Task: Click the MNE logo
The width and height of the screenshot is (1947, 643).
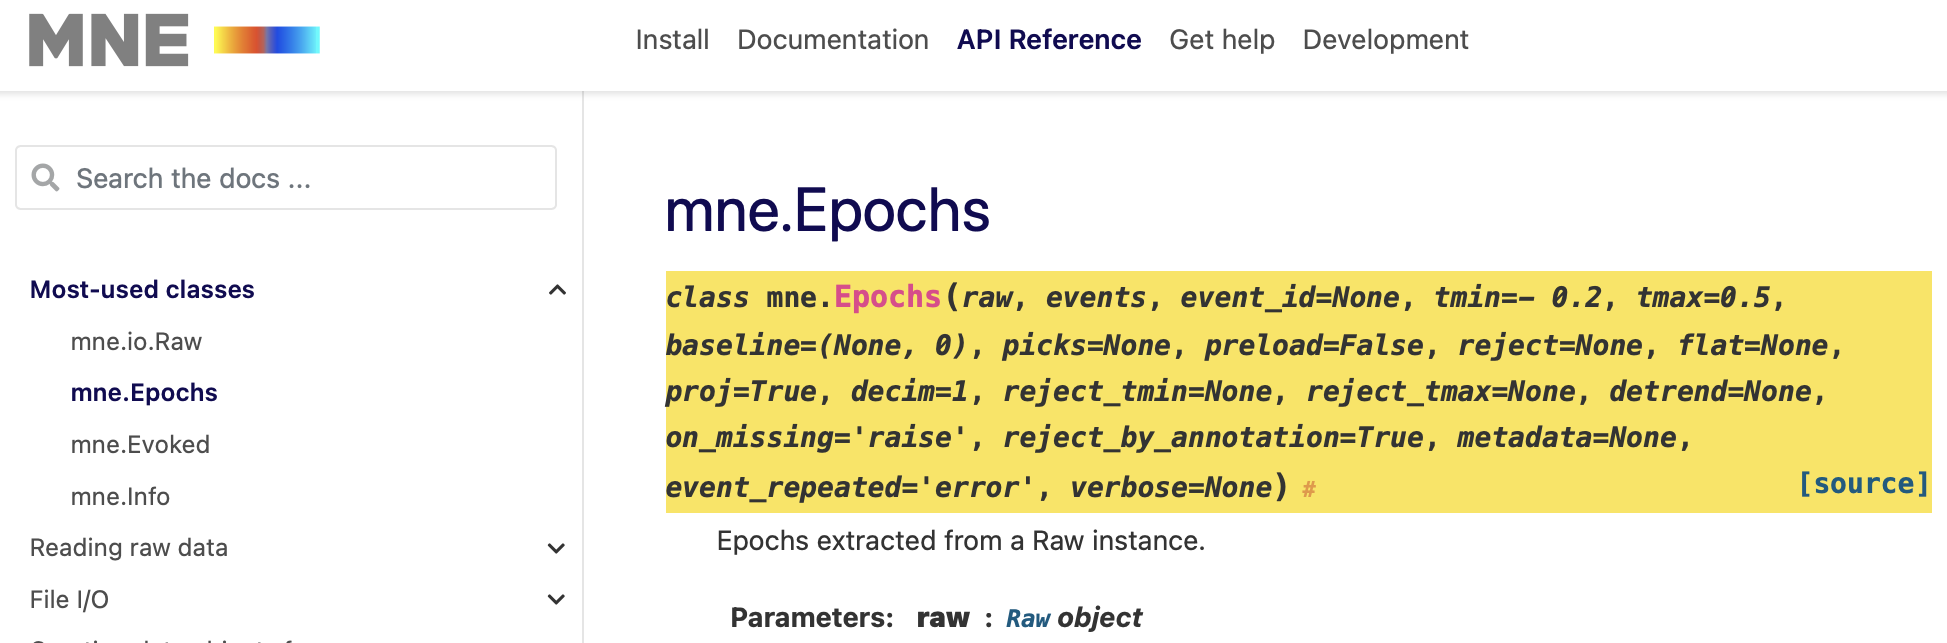Action: pos(109,40)
